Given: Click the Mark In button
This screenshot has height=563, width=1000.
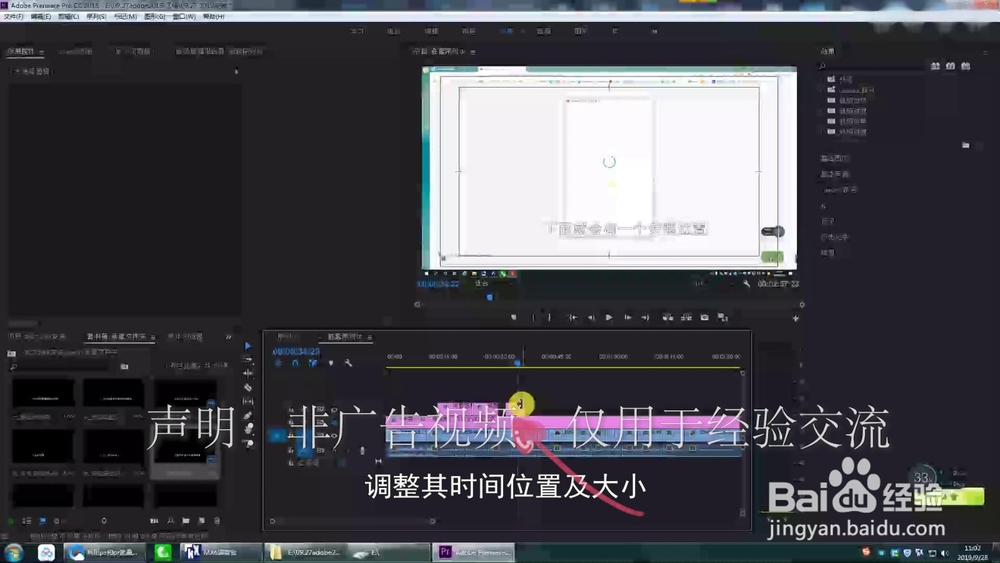Looking at the screenshot, I should pos(533,318).
